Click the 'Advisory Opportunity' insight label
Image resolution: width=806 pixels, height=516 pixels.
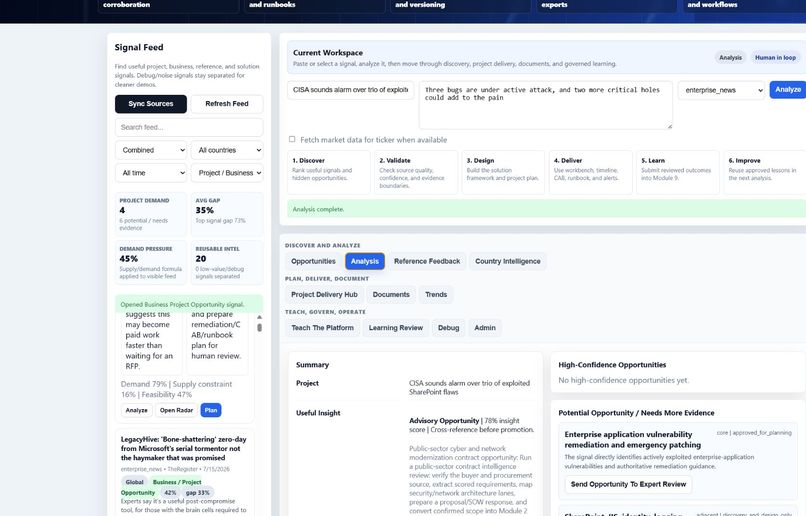coord(444,420)
